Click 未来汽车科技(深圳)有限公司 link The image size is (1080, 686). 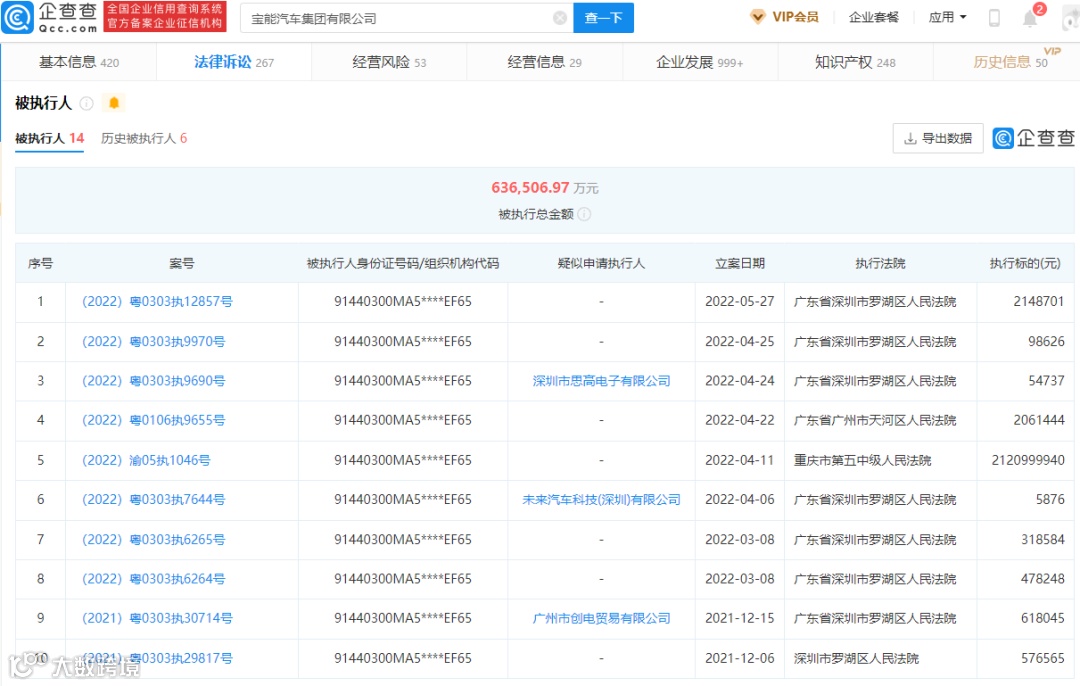tap(601, 499)
